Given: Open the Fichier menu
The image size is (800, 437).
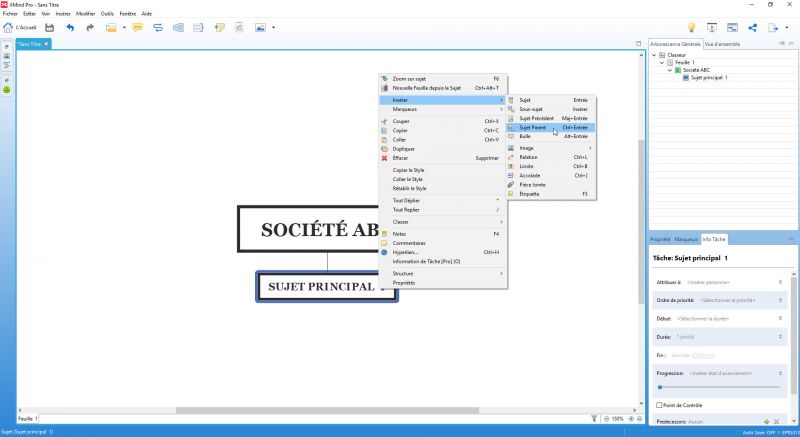Looking at the screenshot, I should tap(10, 14).
